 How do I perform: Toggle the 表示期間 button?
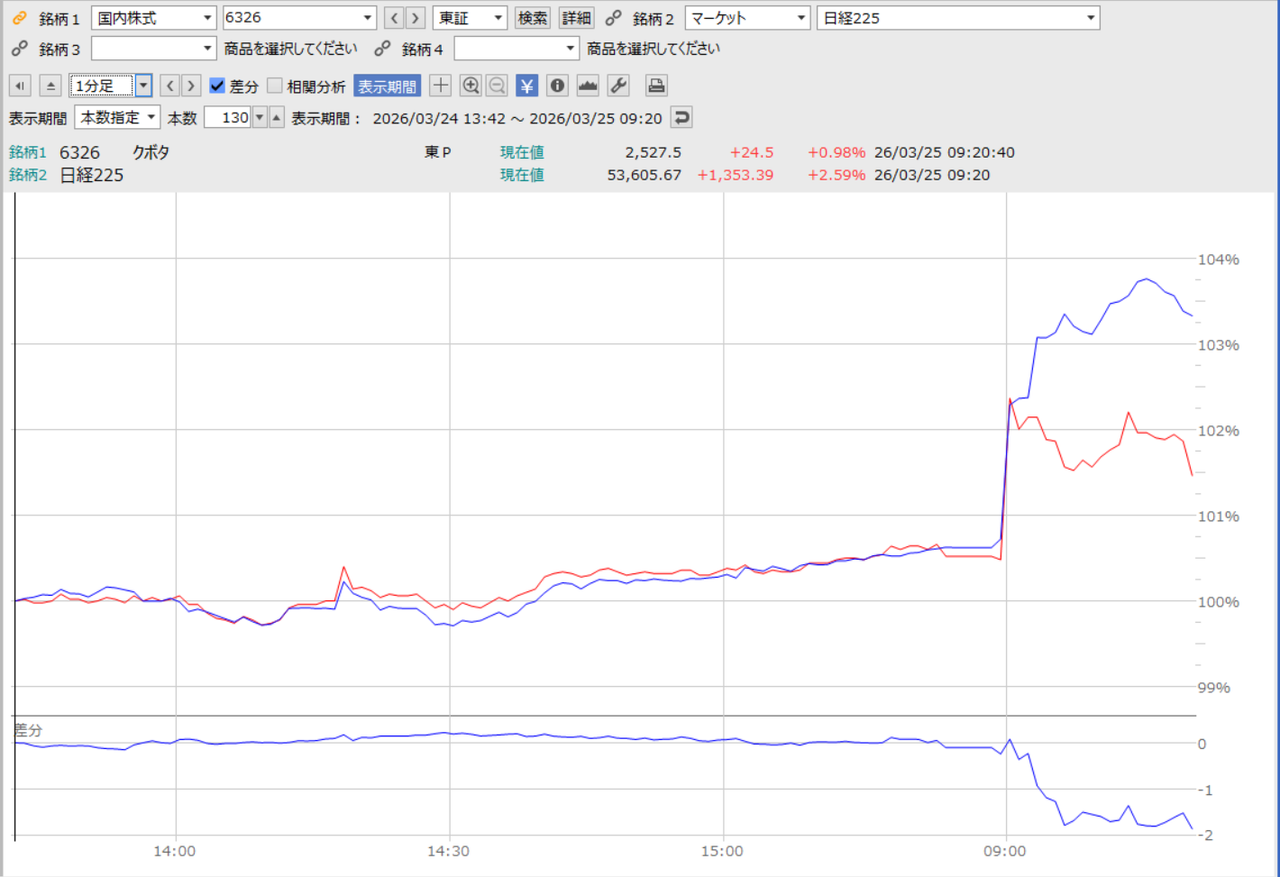point(387,86)
